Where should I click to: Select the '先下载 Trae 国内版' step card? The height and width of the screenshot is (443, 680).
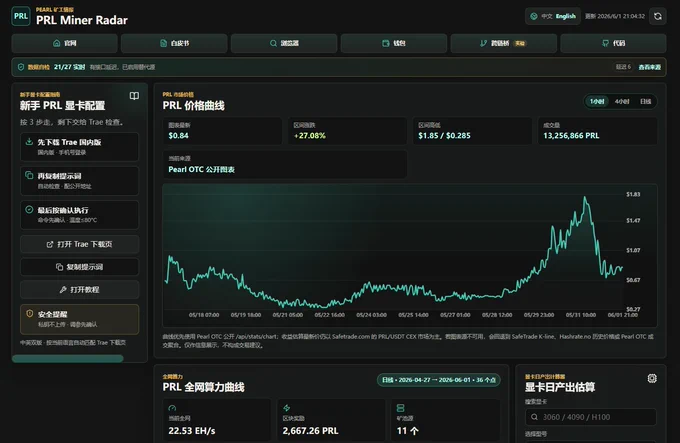coord(79,147)
